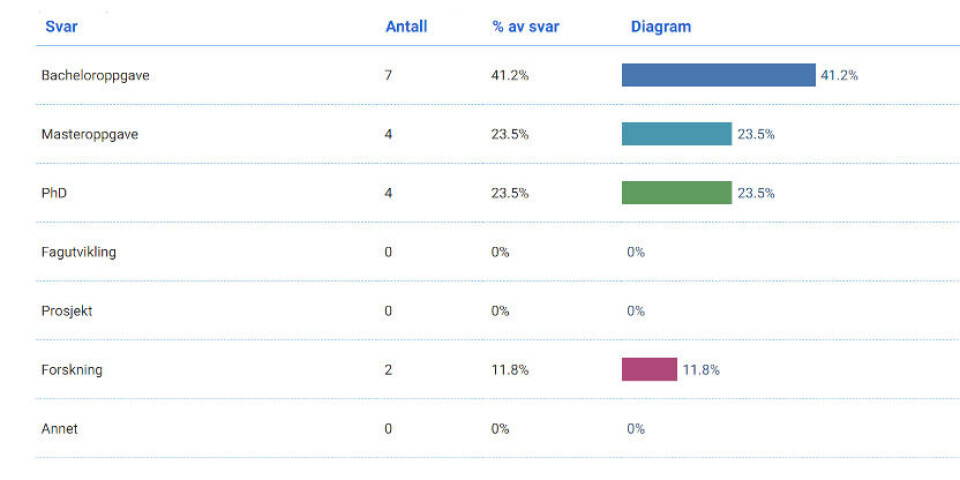The width and height of the screenshot is (960, 480).
Task: Click the PhD row label
Action: tap(54, 193)
